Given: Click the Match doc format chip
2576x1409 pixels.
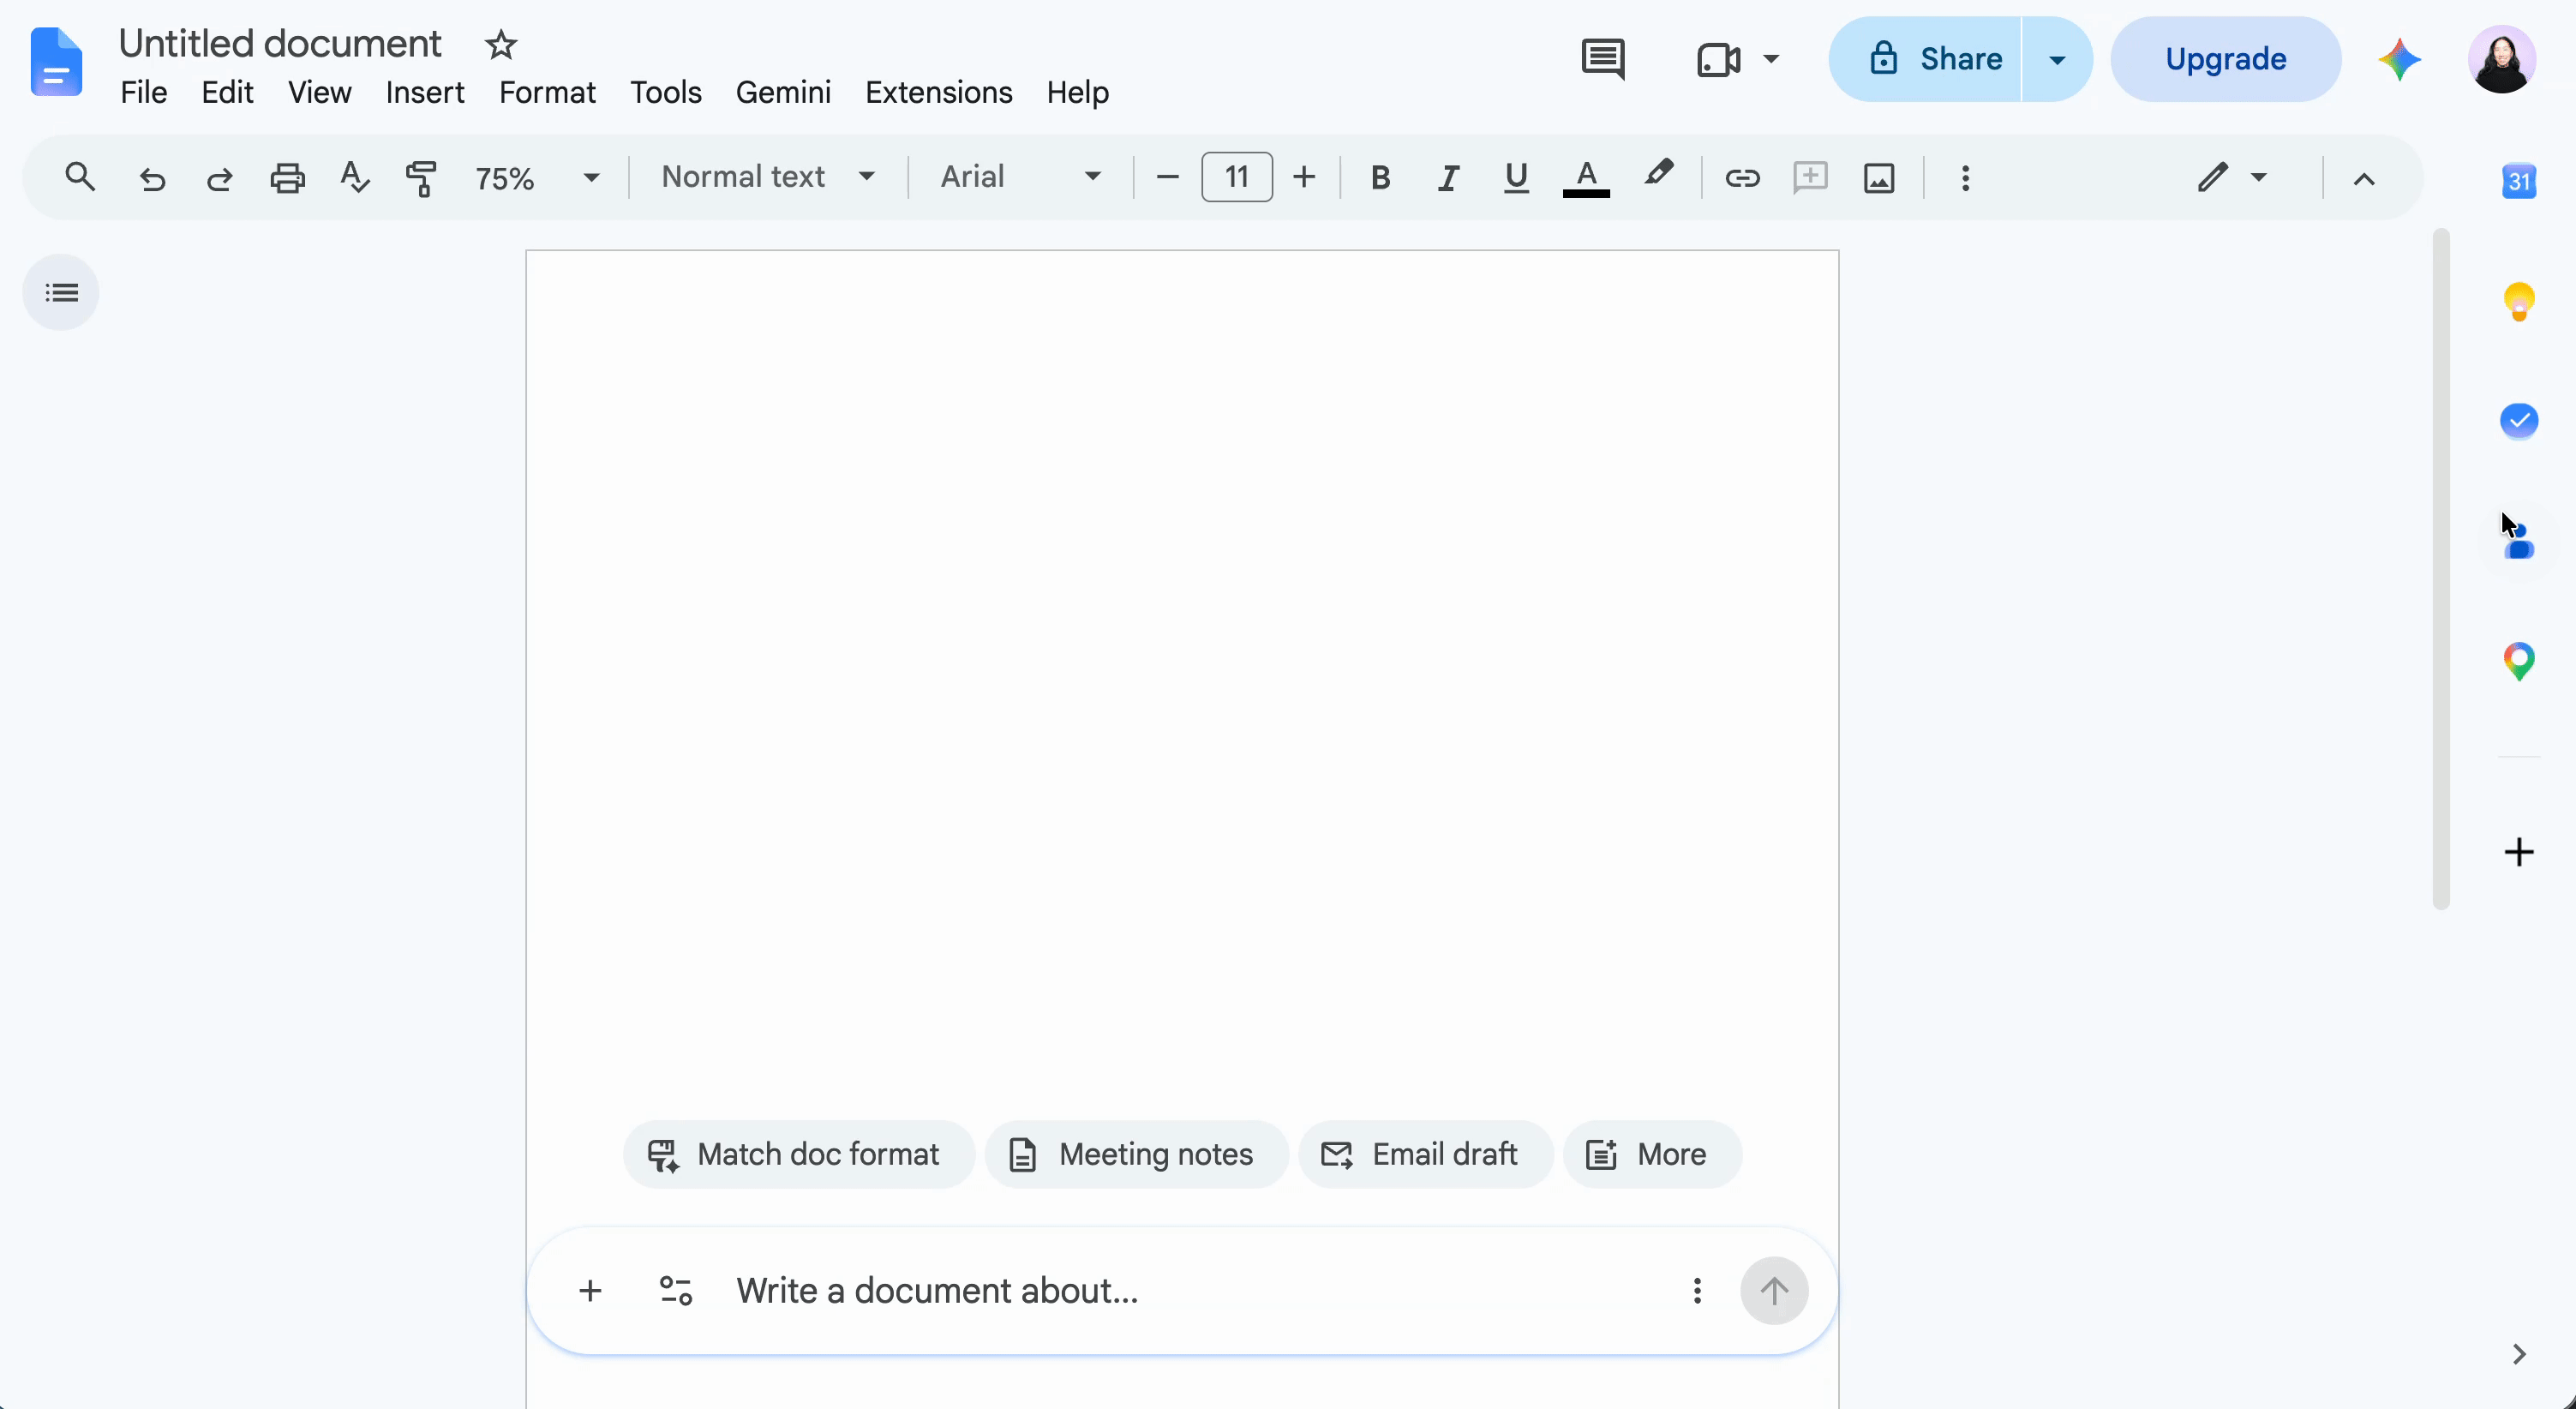Looking at the screenshot, I should (798, 1154).
